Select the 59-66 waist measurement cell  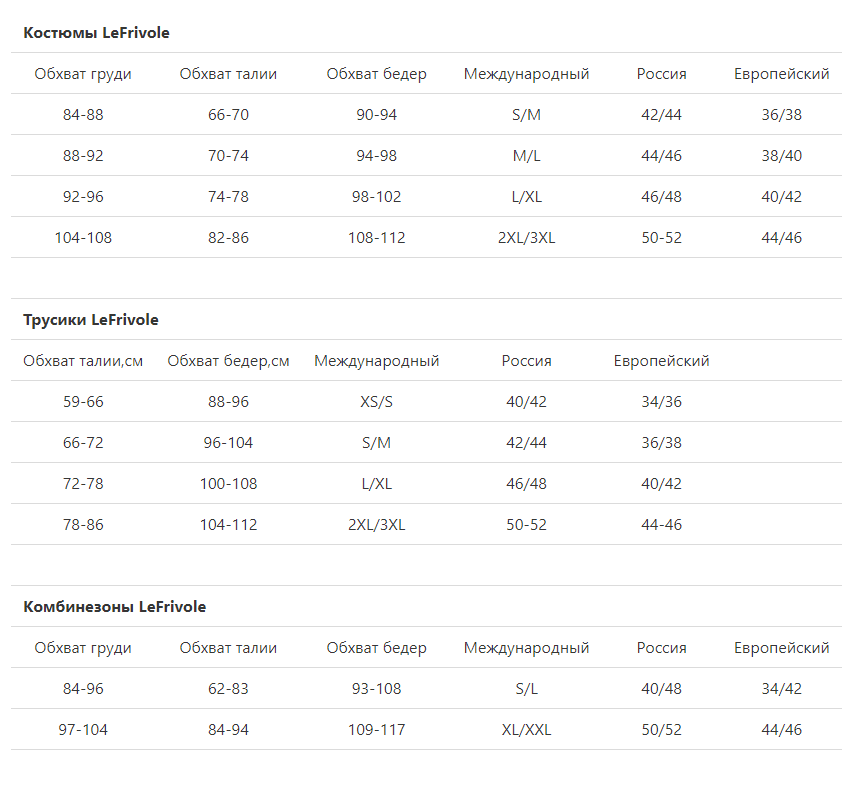coord(83,402)
